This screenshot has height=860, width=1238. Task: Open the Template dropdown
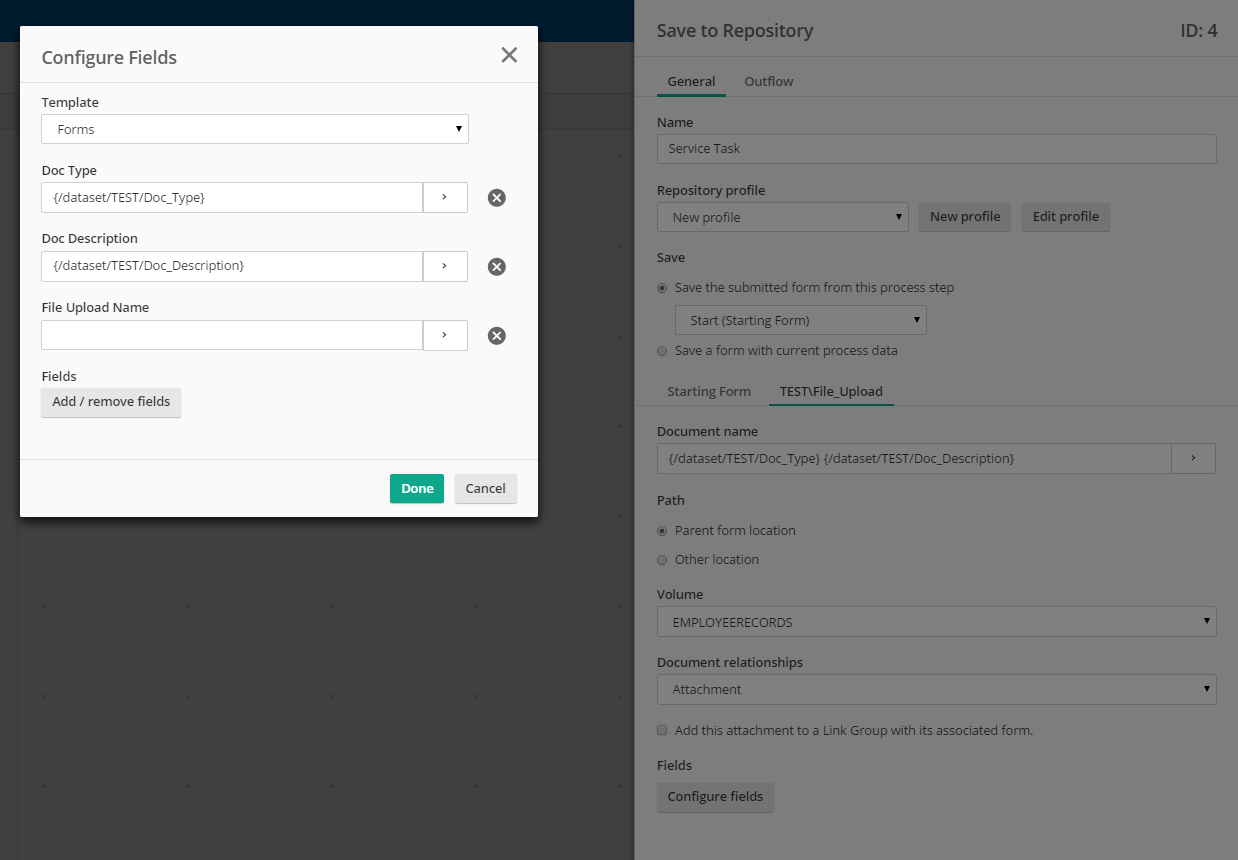click(255, 129)
